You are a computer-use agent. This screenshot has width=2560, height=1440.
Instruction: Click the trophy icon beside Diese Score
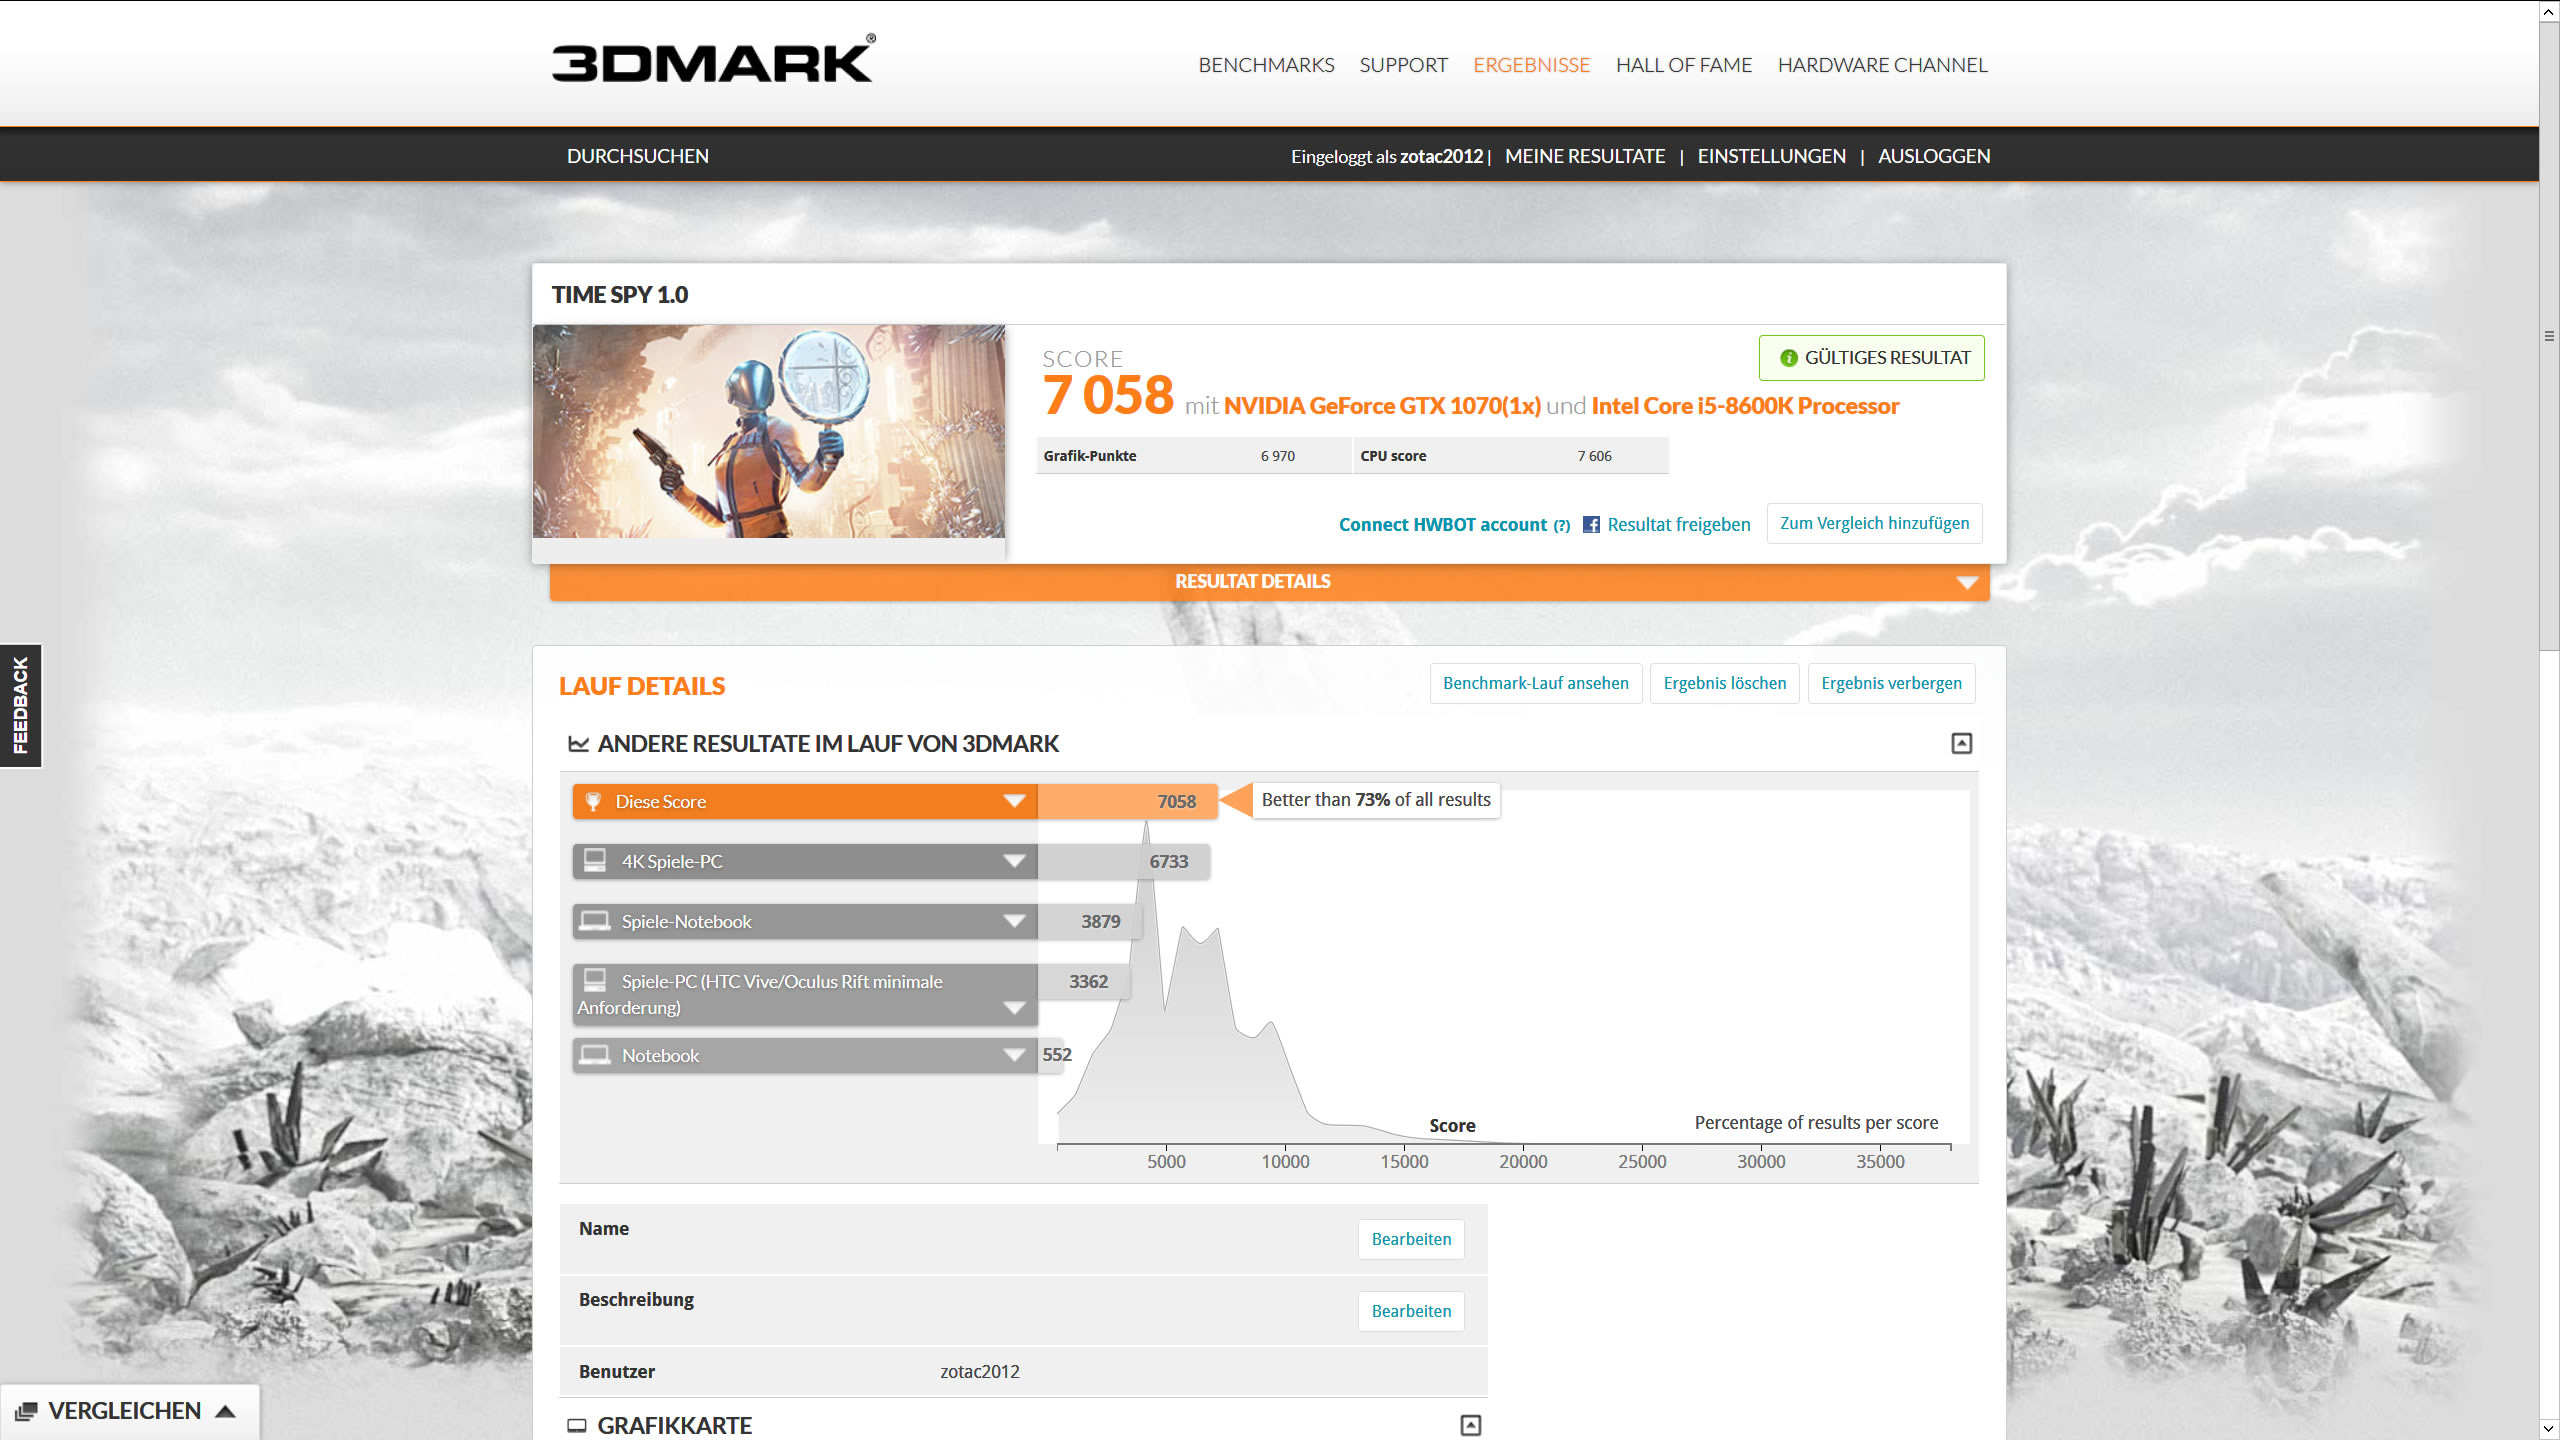[593, 801]
